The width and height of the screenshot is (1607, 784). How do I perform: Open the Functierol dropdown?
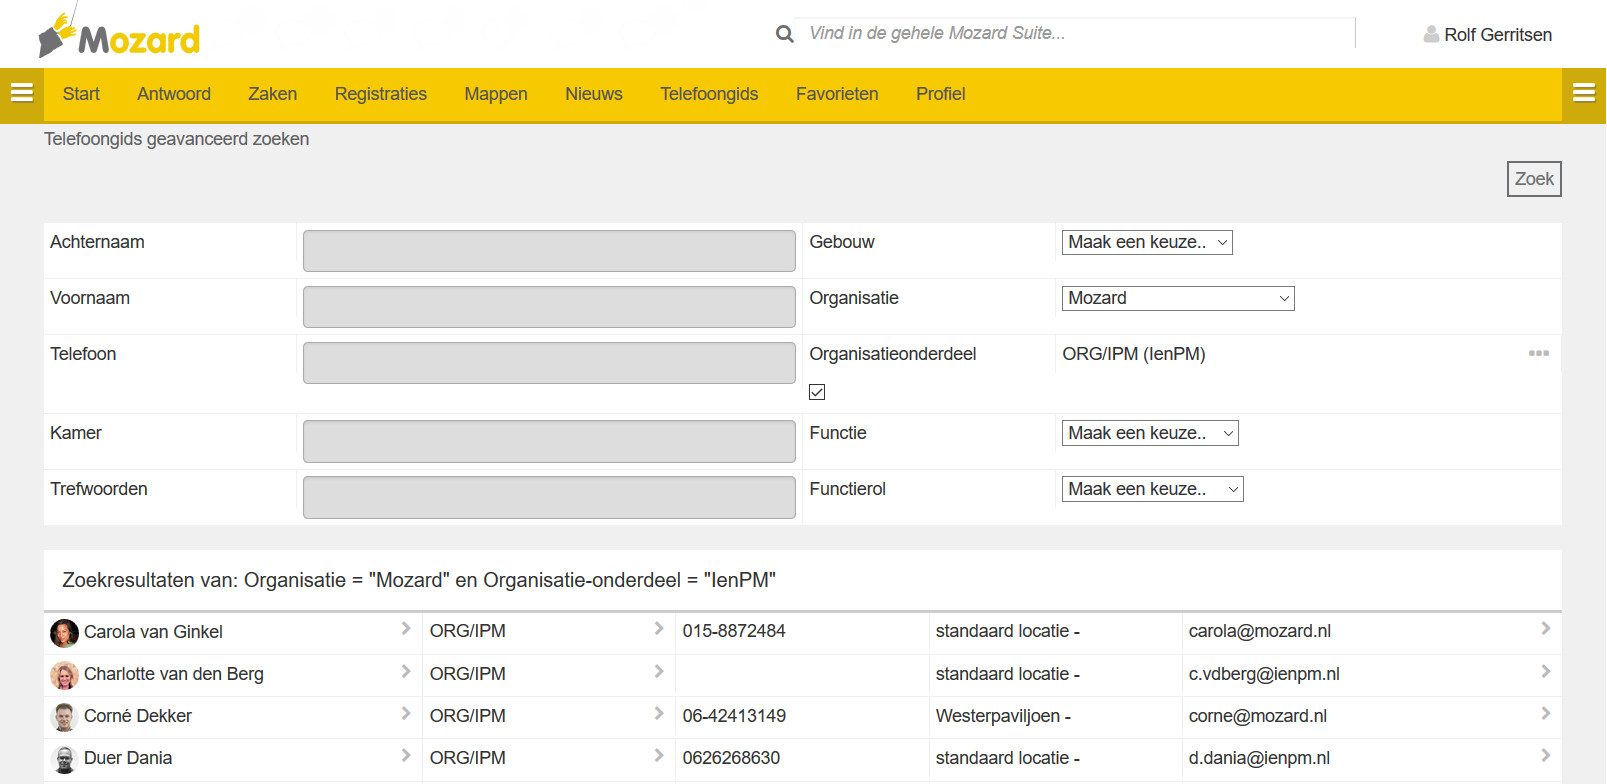point(1153,489)
